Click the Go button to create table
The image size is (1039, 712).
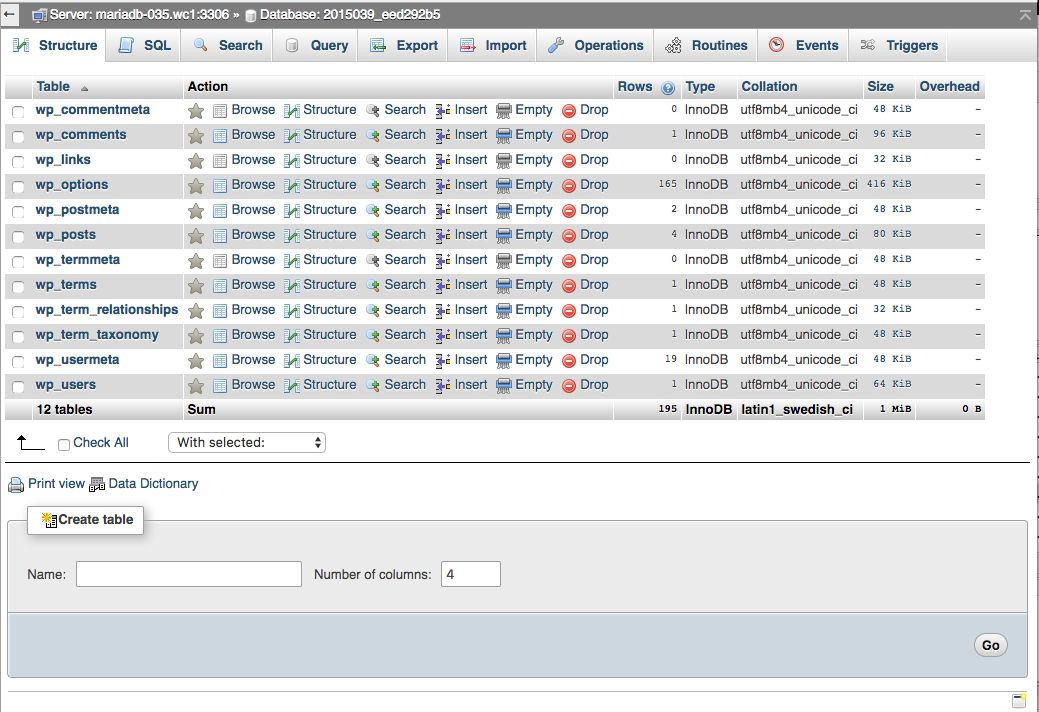991,645
